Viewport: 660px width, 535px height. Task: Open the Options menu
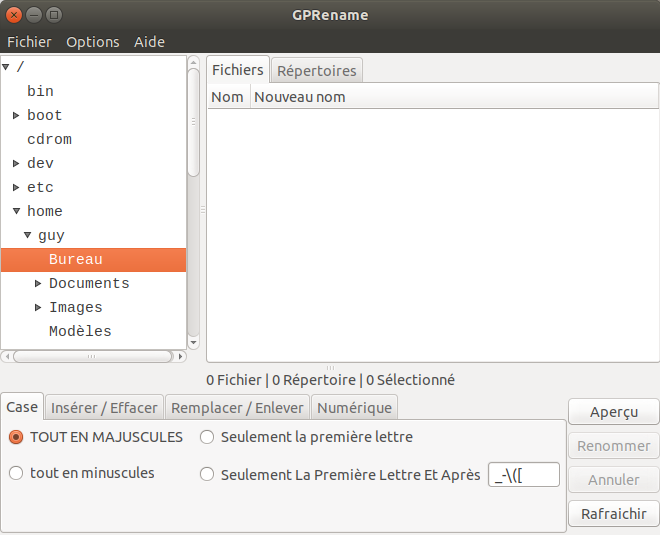[x=92, y=42]
